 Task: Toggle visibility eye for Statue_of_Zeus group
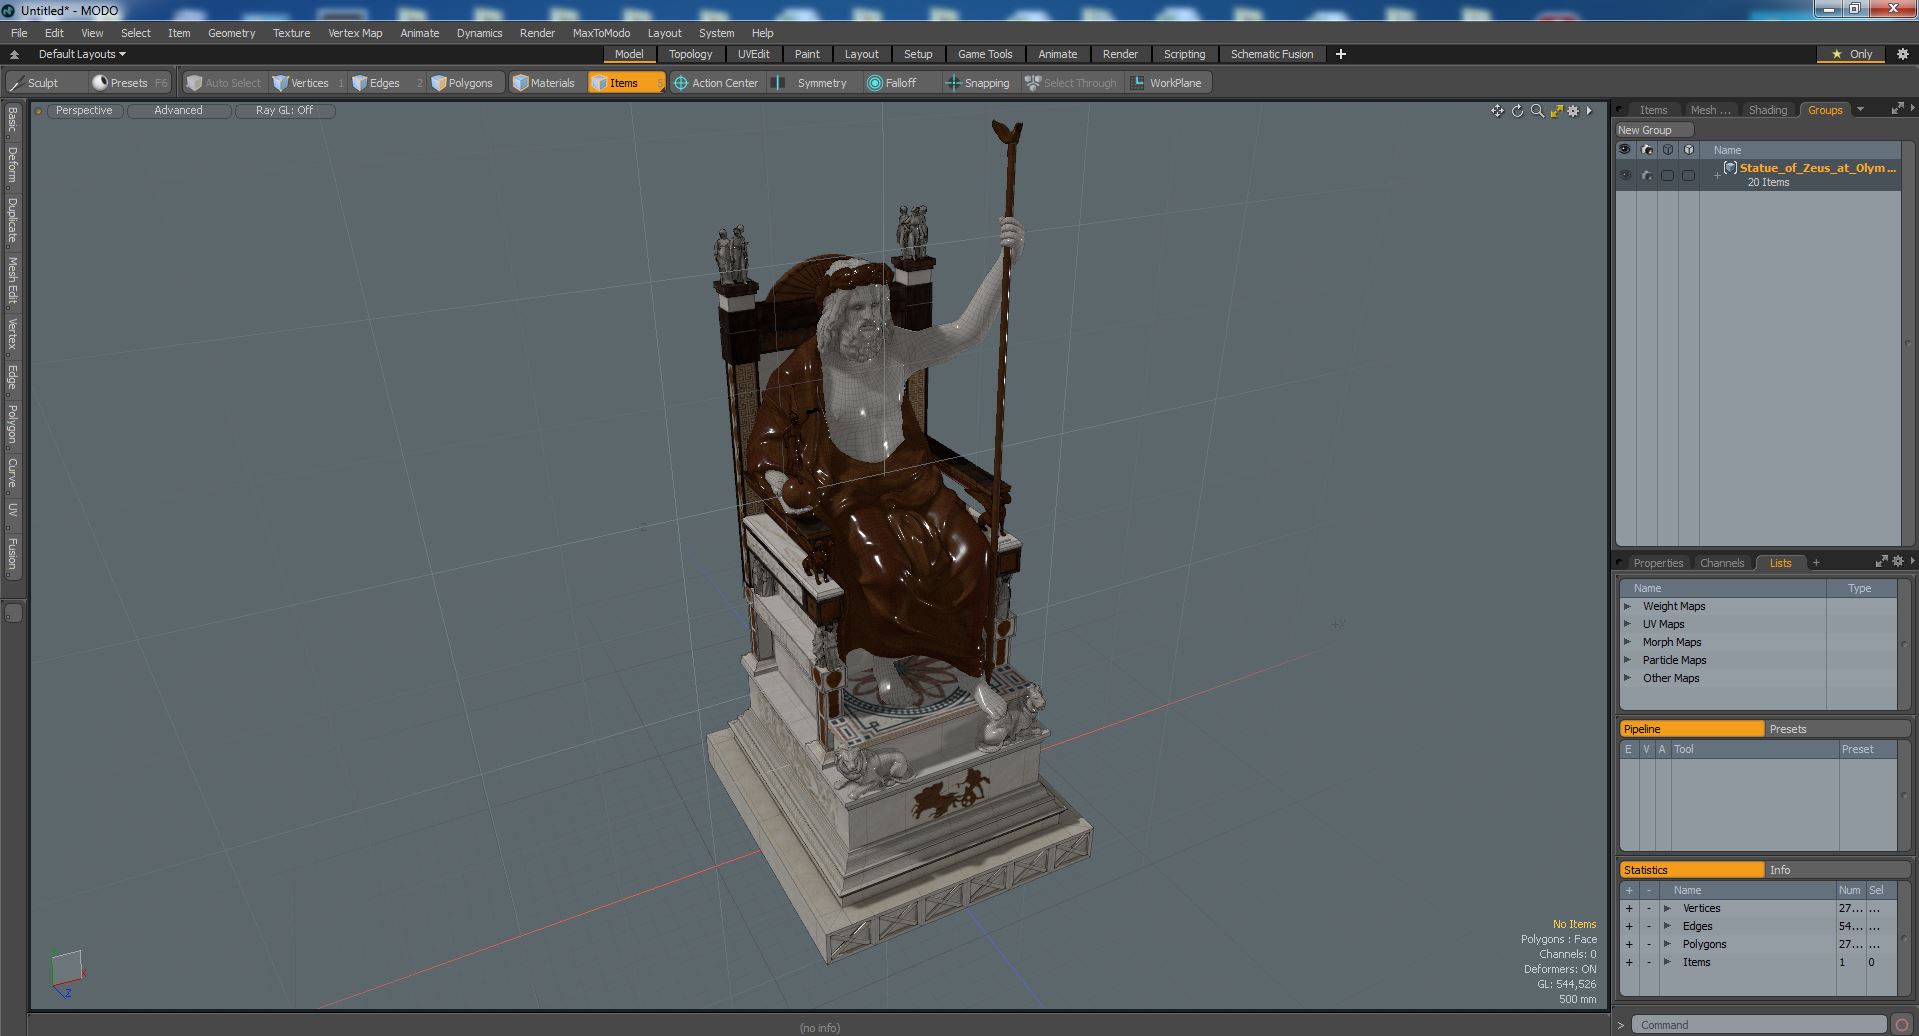(1625, 175)
